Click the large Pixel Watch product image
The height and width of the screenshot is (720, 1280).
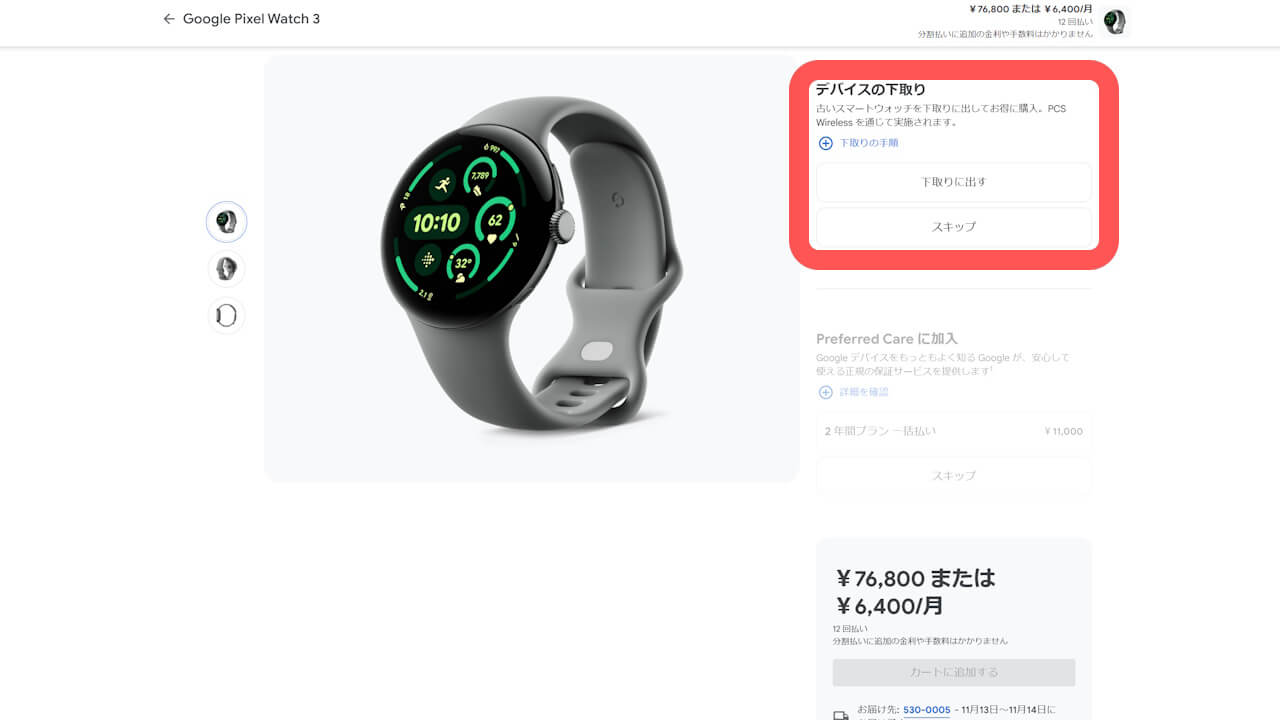click(x=532, y=268)
